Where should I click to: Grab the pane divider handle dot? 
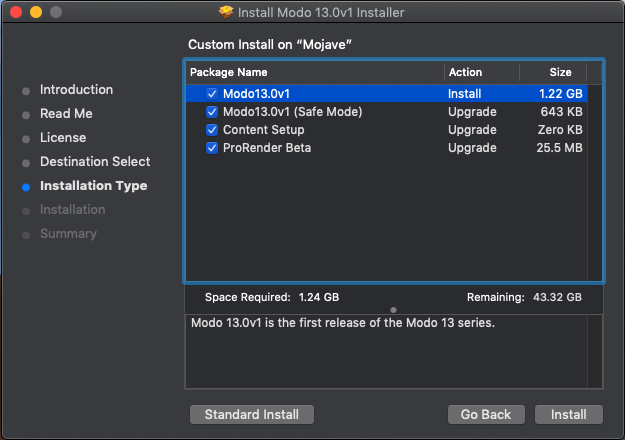[x=394, y=309]
